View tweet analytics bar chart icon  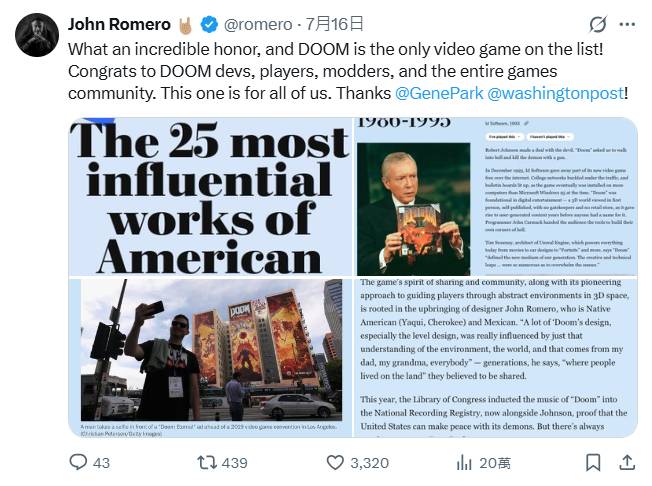pos(464,462)
